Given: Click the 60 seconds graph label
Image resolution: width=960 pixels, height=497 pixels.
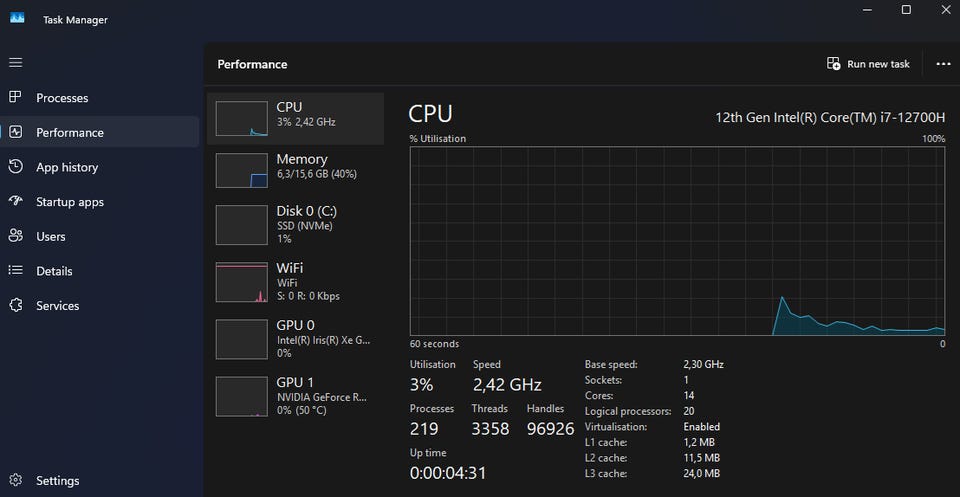Looking at the screenshot, I should coord(434,344).
